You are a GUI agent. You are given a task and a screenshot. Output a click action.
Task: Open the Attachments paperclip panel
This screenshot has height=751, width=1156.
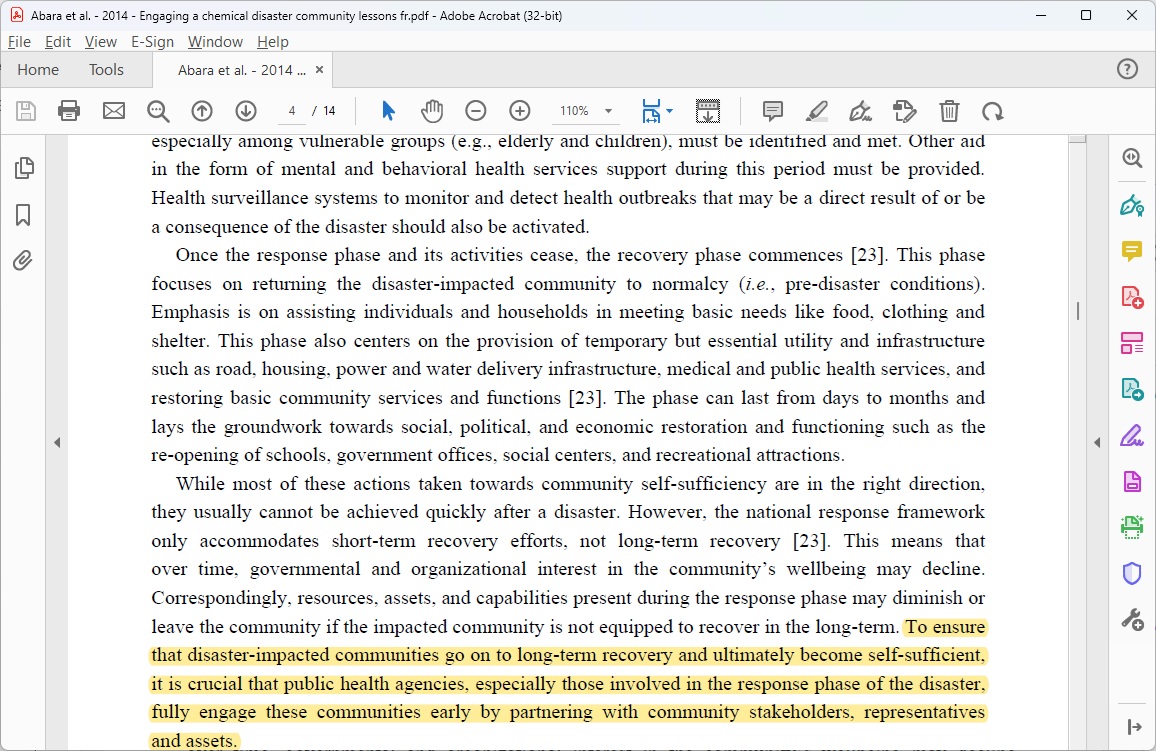(24, 261)
